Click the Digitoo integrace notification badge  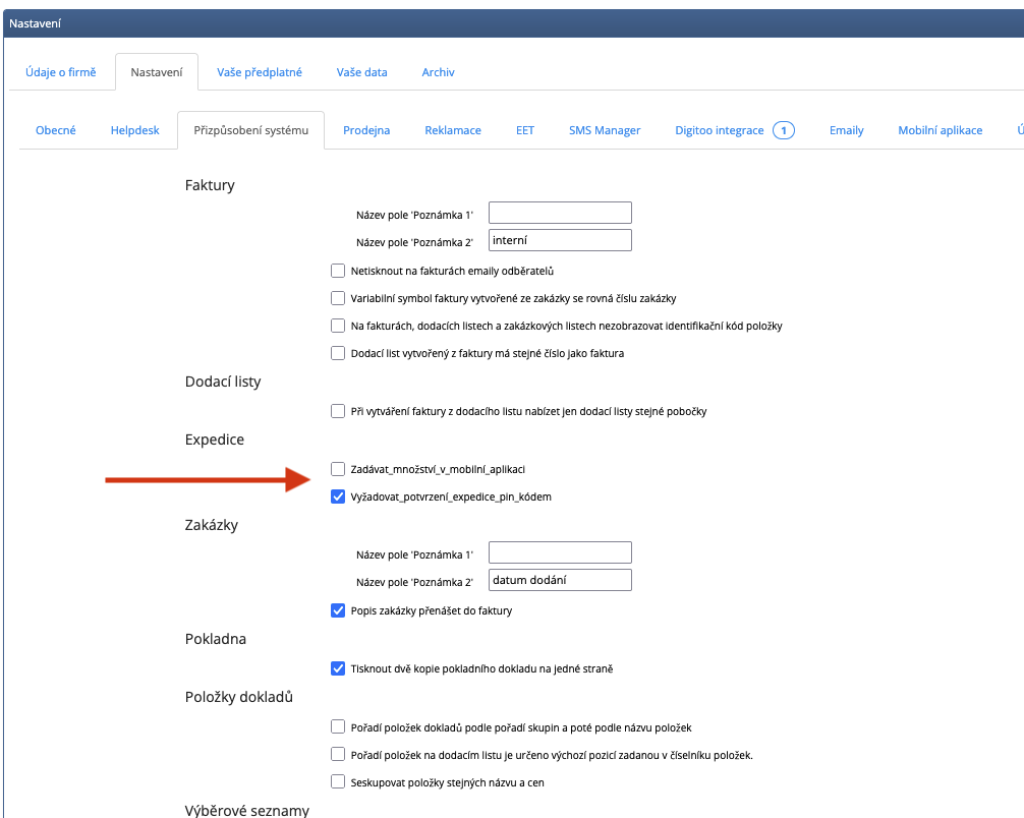[784, 131]
